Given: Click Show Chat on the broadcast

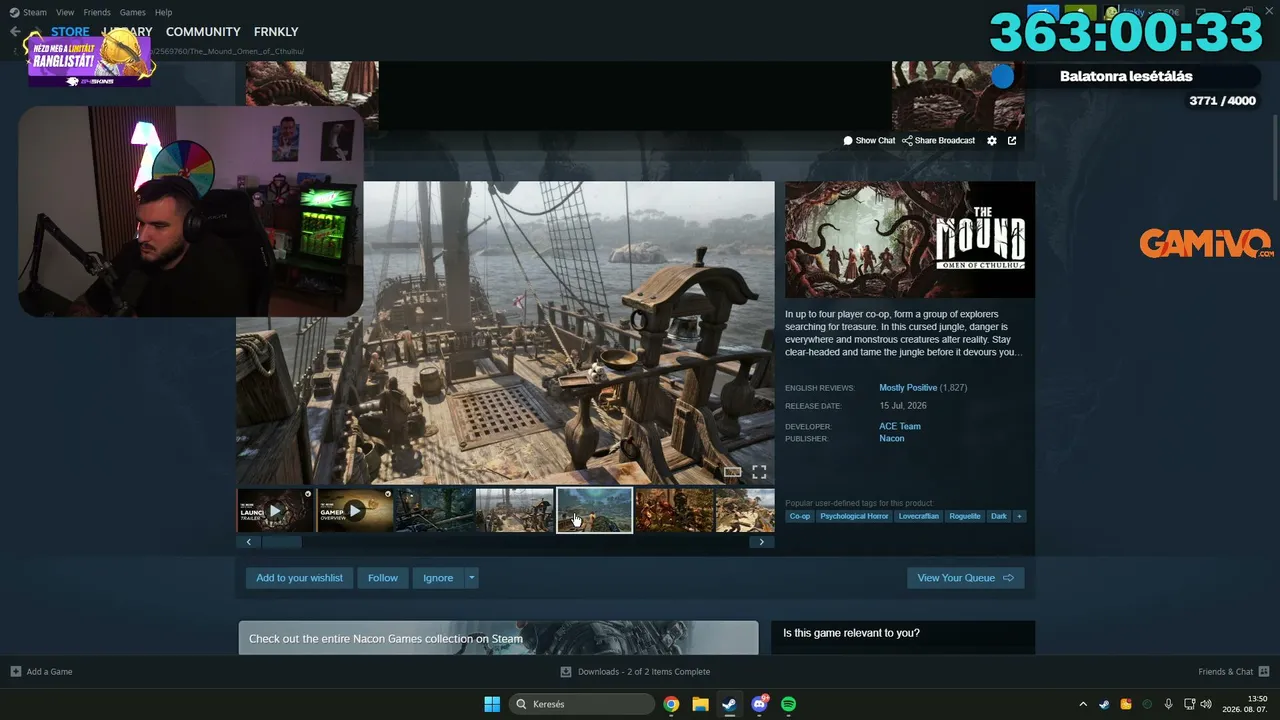Looking at the screenshot, I should pyautogui.click(x=869, y=141).
